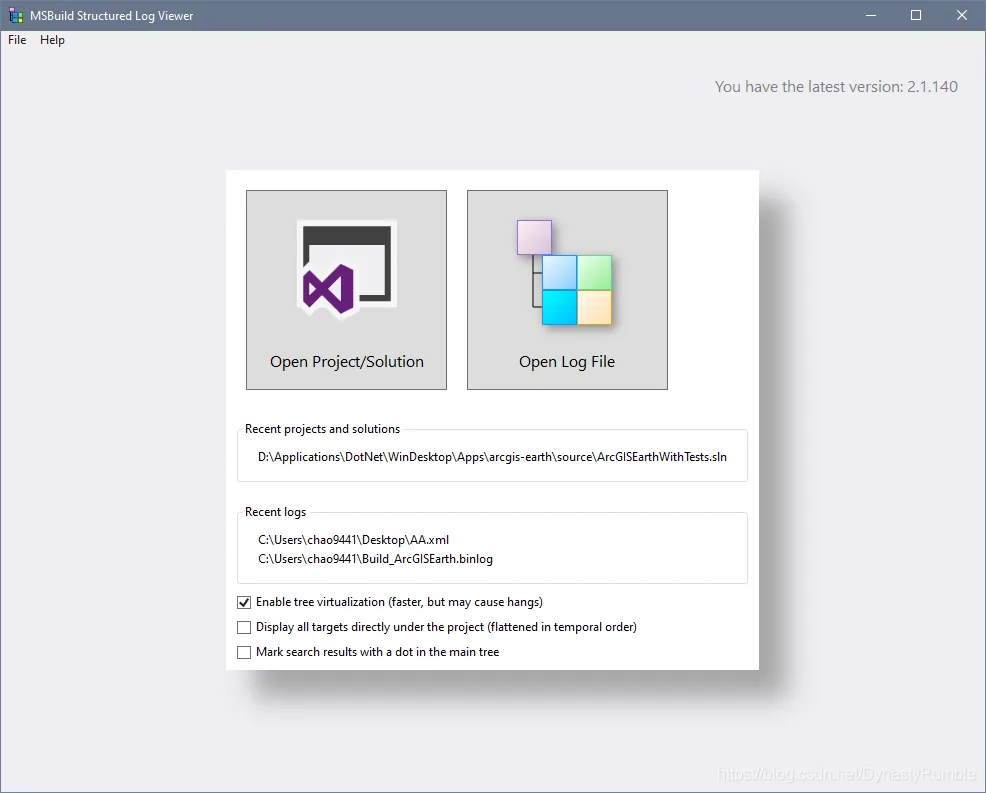Screen dimensions: 986x793
Task: Click the MSBuild Structured Log Viewer title icon
Action: (16, 16)
